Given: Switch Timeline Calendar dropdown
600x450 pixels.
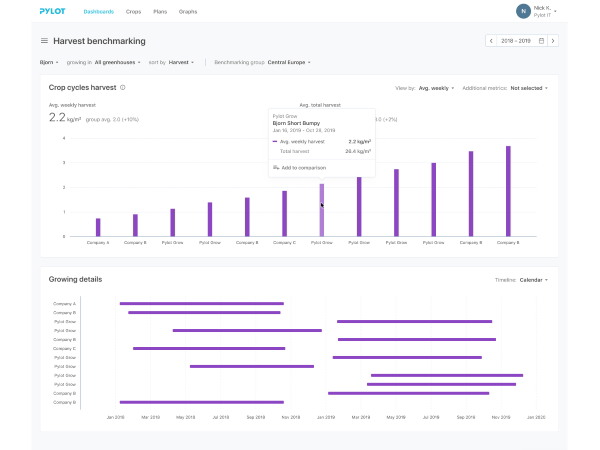Looking at the screenshot, I should [531, 279].
